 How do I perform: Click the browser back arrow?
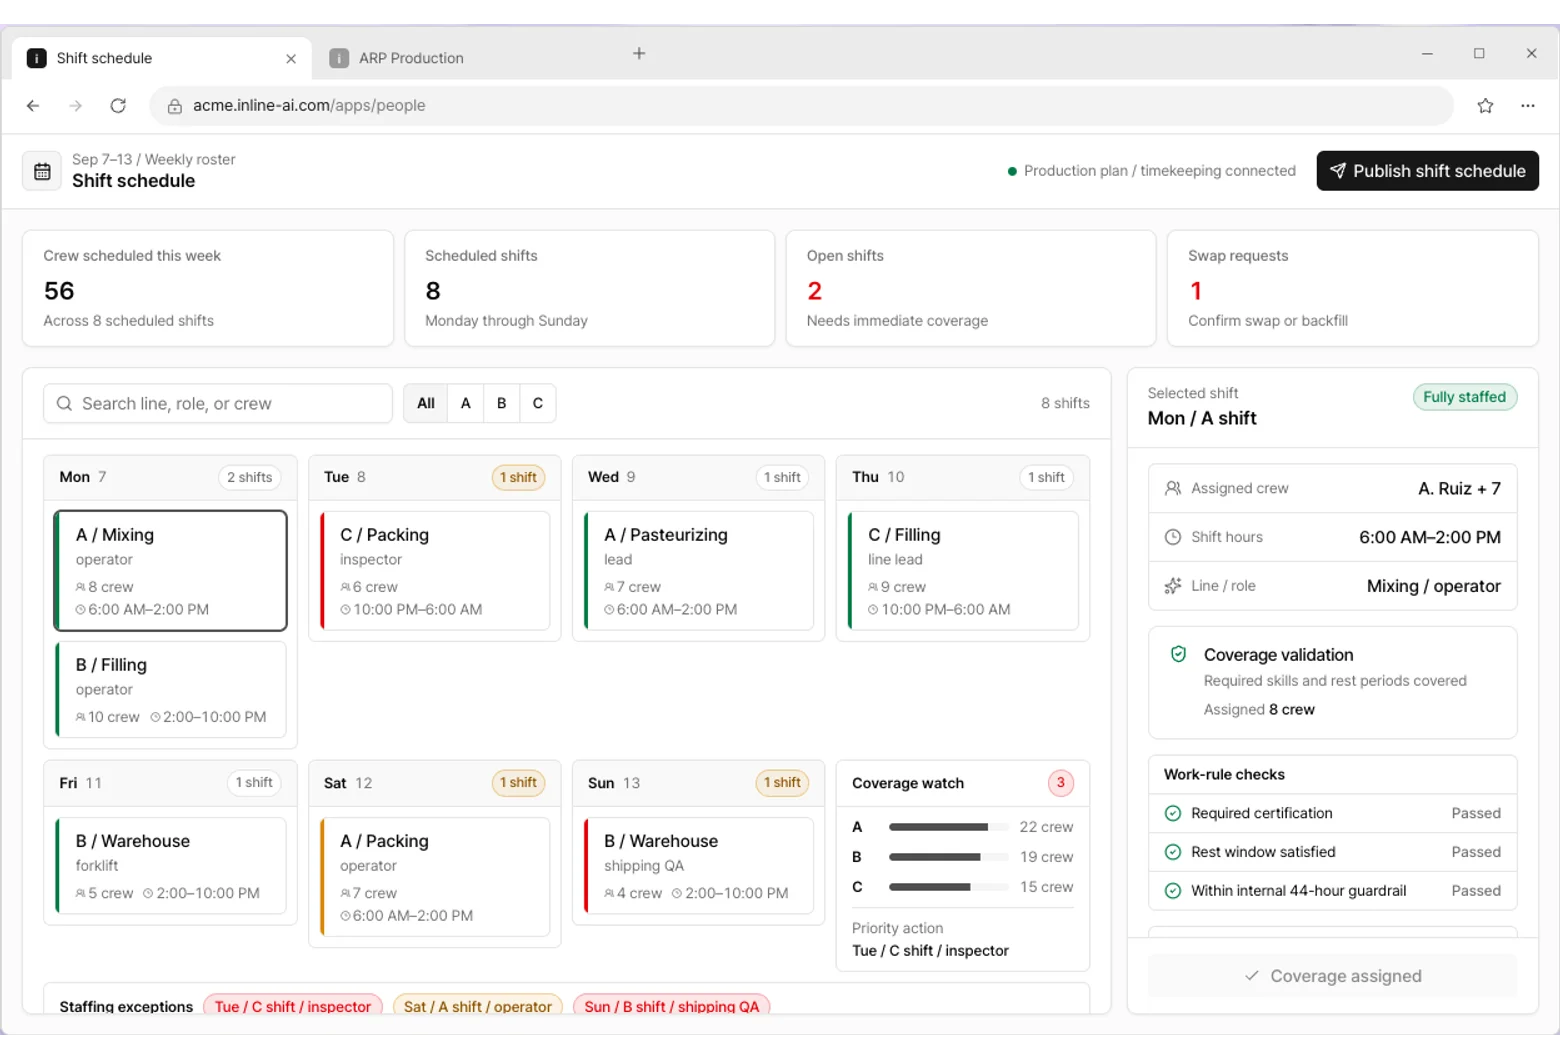click(33, 106)
